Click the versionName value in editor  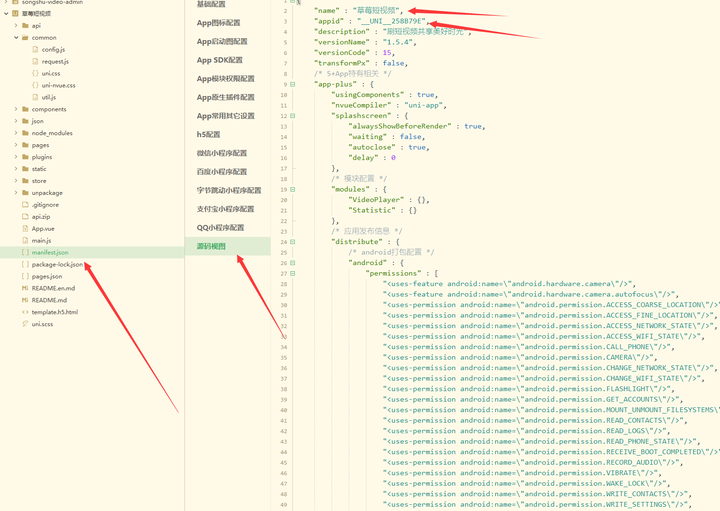pyautogui.click(x=399, y=42)
